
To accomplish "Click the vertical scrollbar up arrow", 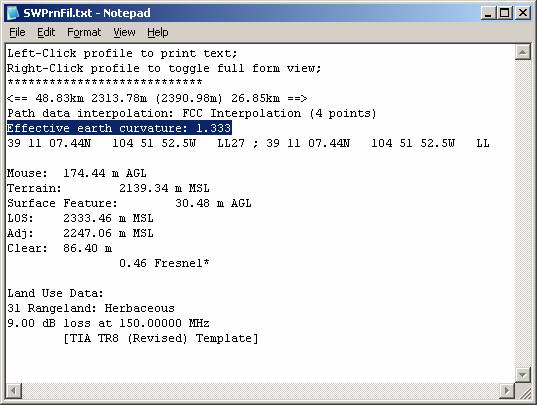I will [522, 52].
